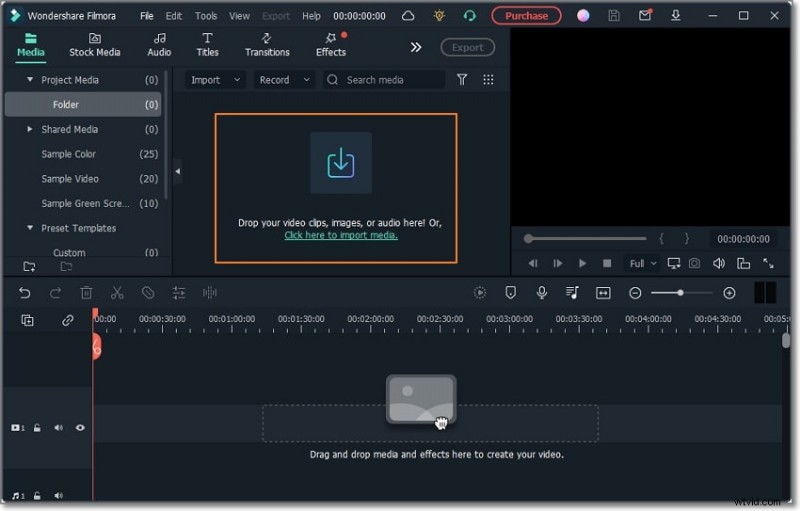Zoom out timeline minus icon

click(x=635, y=293)
